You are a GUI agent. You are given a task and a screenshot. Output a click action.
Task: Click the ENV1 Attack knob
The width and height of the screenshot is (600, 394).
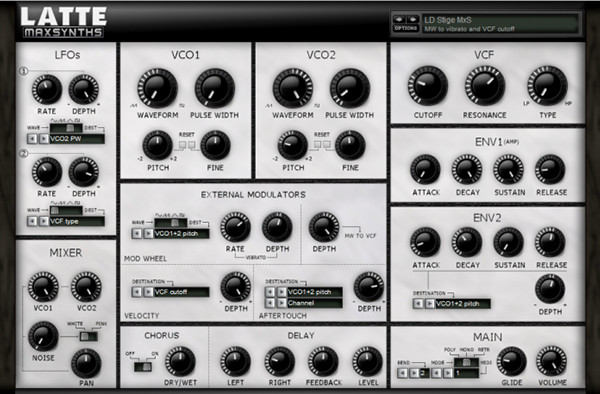(x=425, y=169)
